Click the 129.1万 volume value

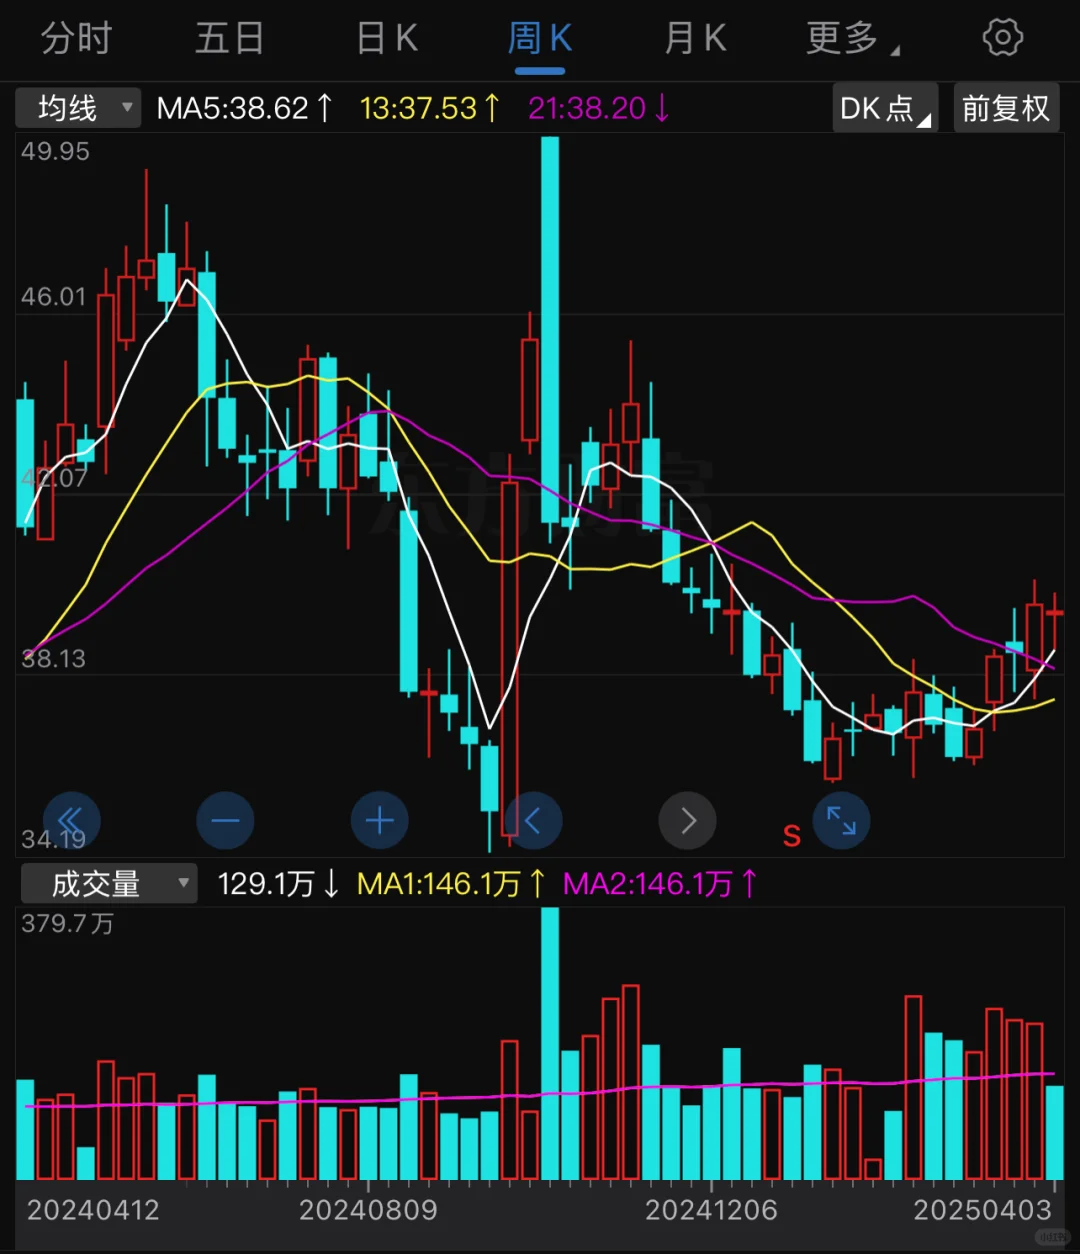279,884
